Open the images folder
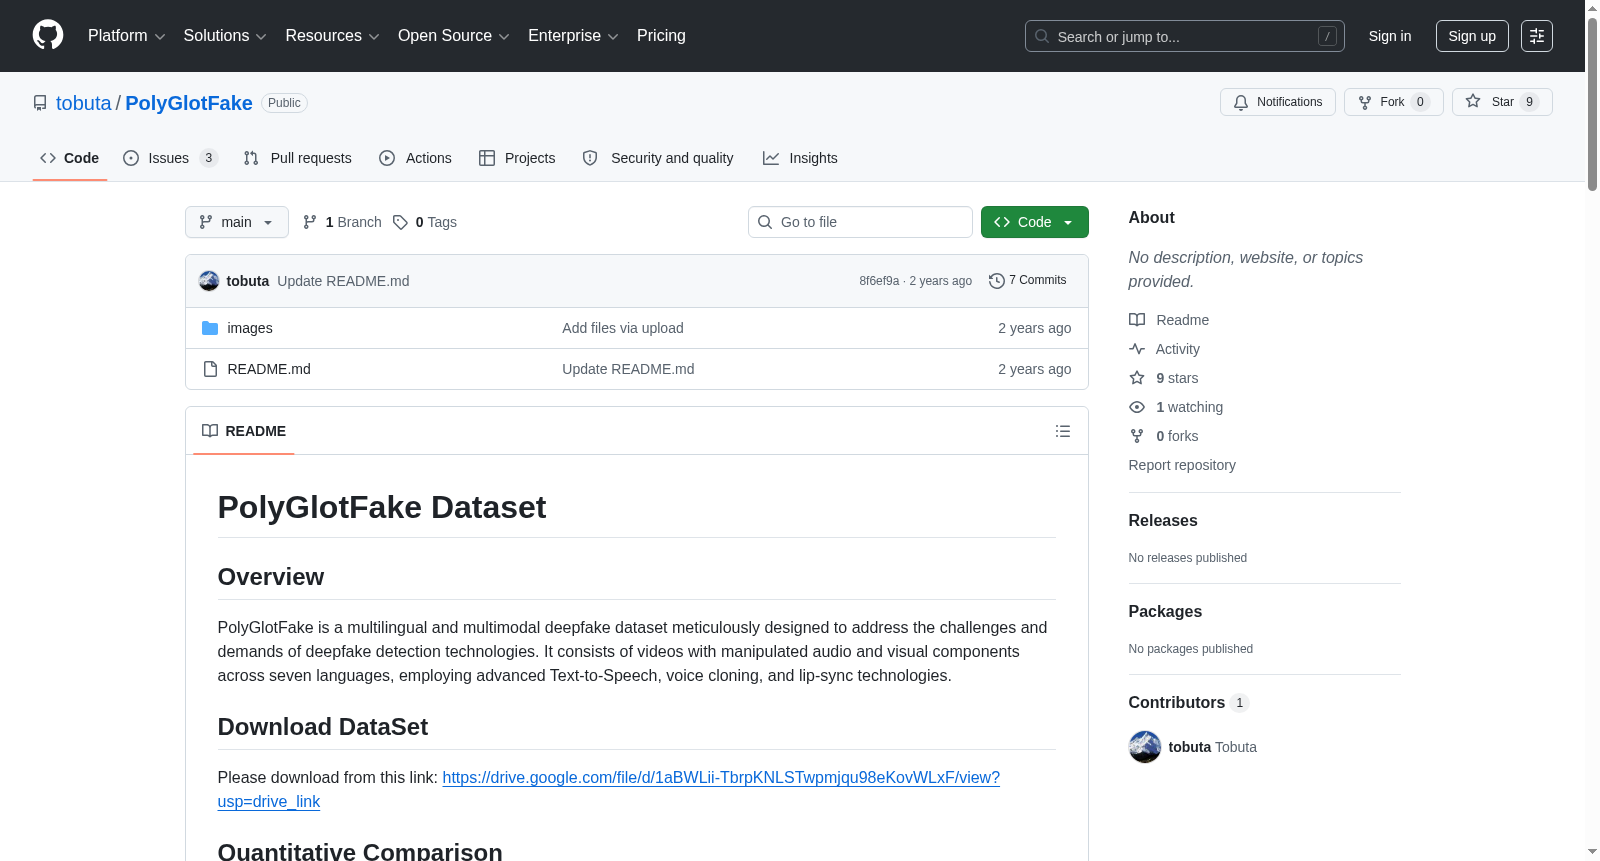 (x=250, y=328)
